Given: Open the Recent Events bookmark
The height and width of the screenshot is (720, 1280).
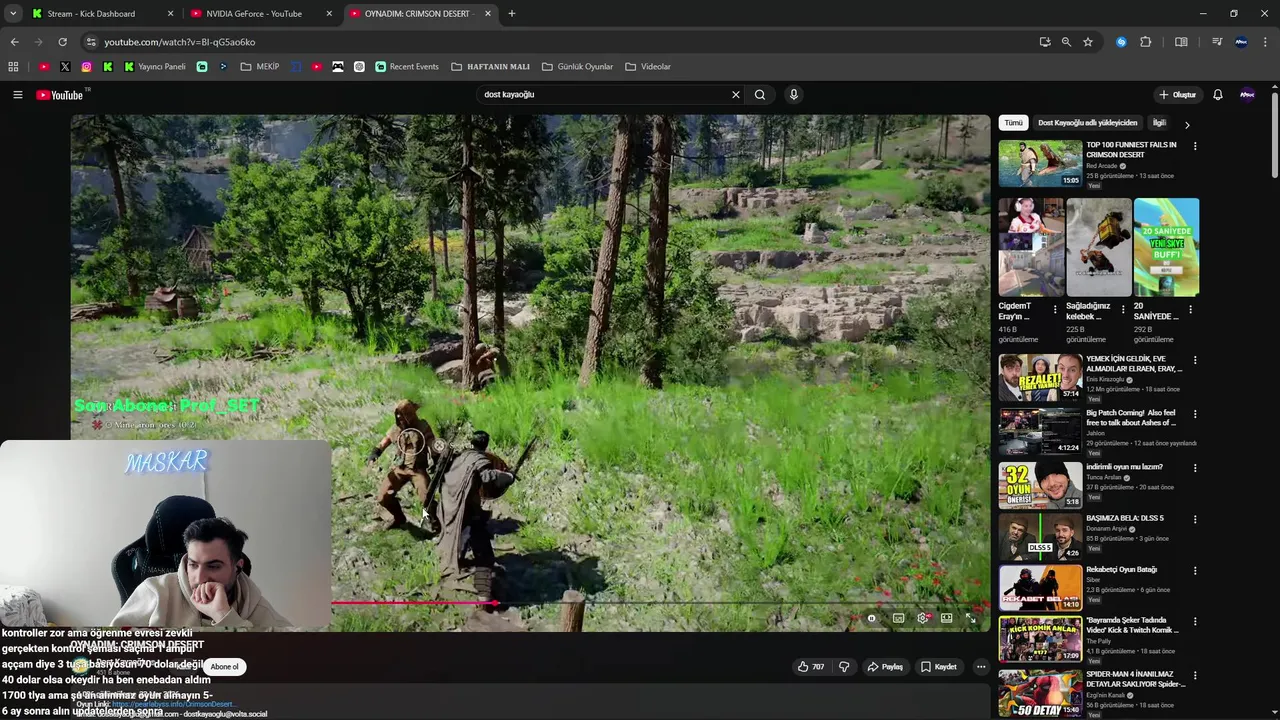Looking at the screenshot, I should [407, 67].
